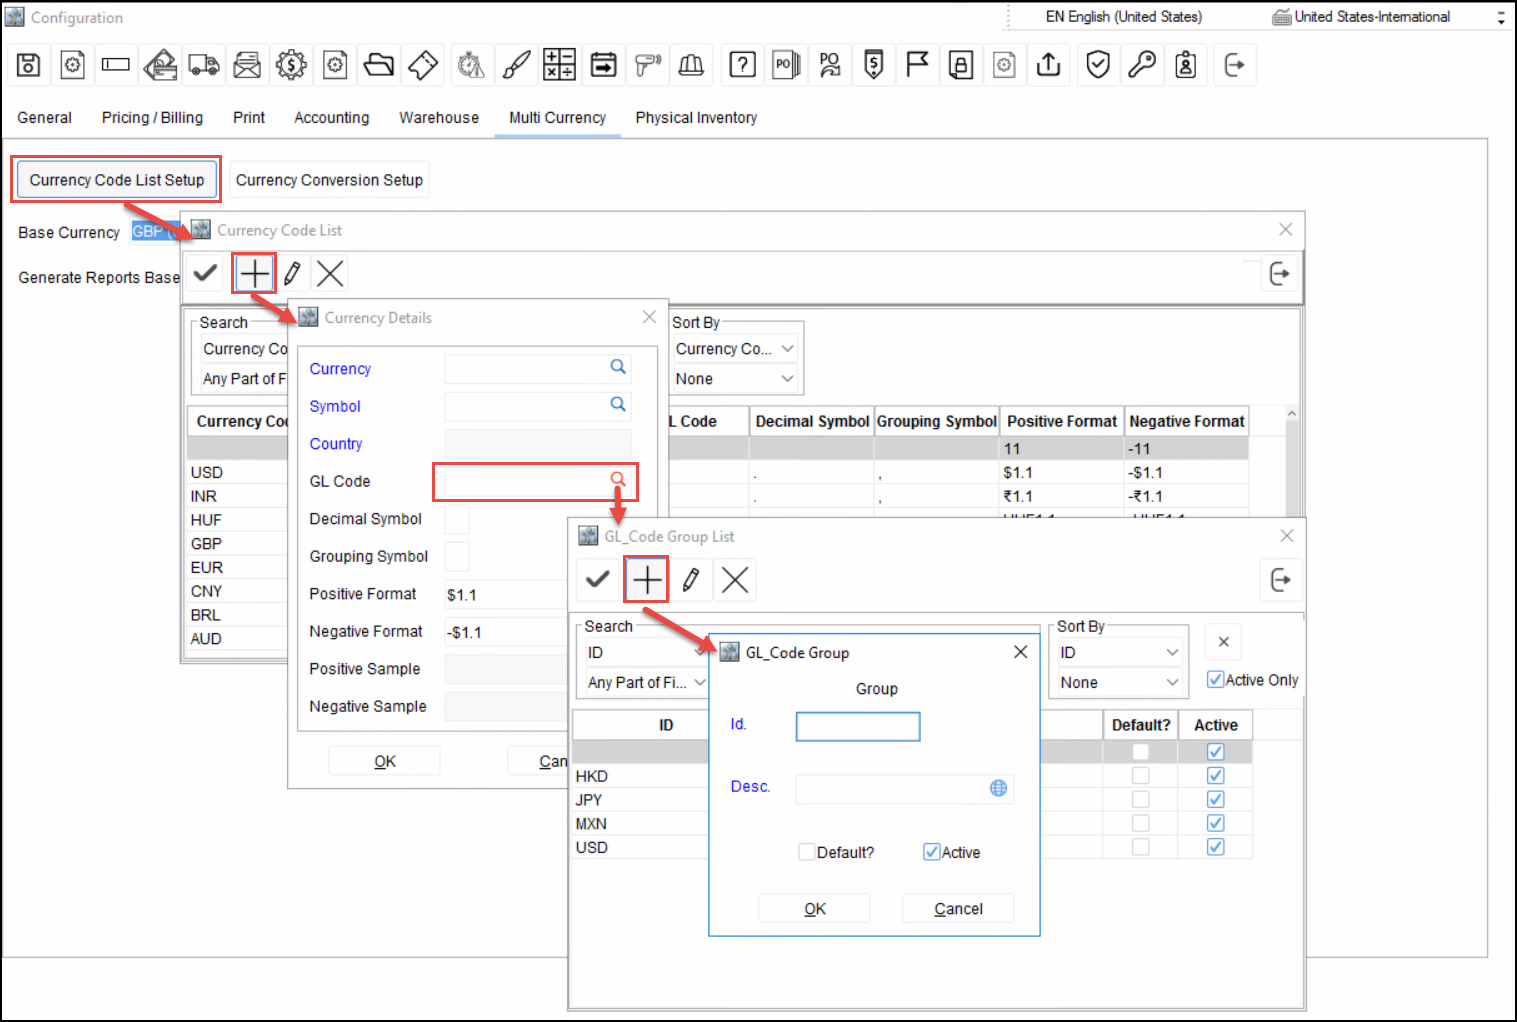Click the key icon in toolbar
The width and height of the screenshot is (1517, 1022).
[1142, 65]
